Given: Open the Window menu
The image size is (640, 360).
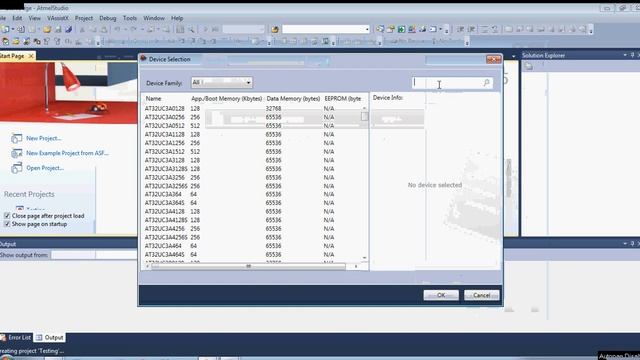Looking at the screenshot, I should click(x=154, y=18).
